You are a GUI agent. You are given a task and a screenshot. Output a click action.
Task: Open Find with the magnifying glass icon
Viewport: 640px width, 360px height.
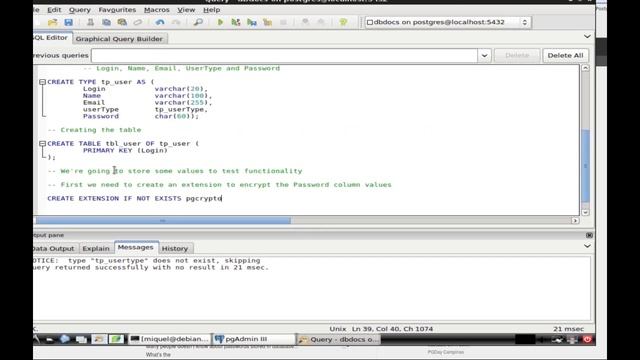click(x=198, y=22)
